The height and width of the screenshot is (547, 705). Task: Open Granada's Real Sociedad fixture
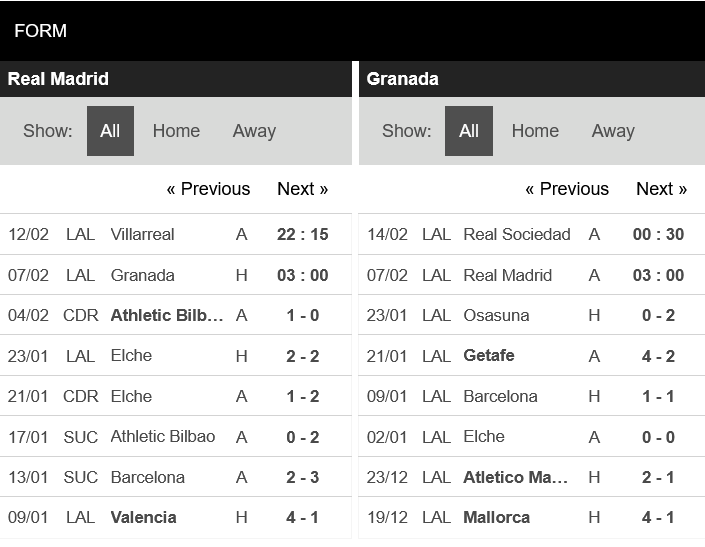pyautogui.click(x=532, y=234)
